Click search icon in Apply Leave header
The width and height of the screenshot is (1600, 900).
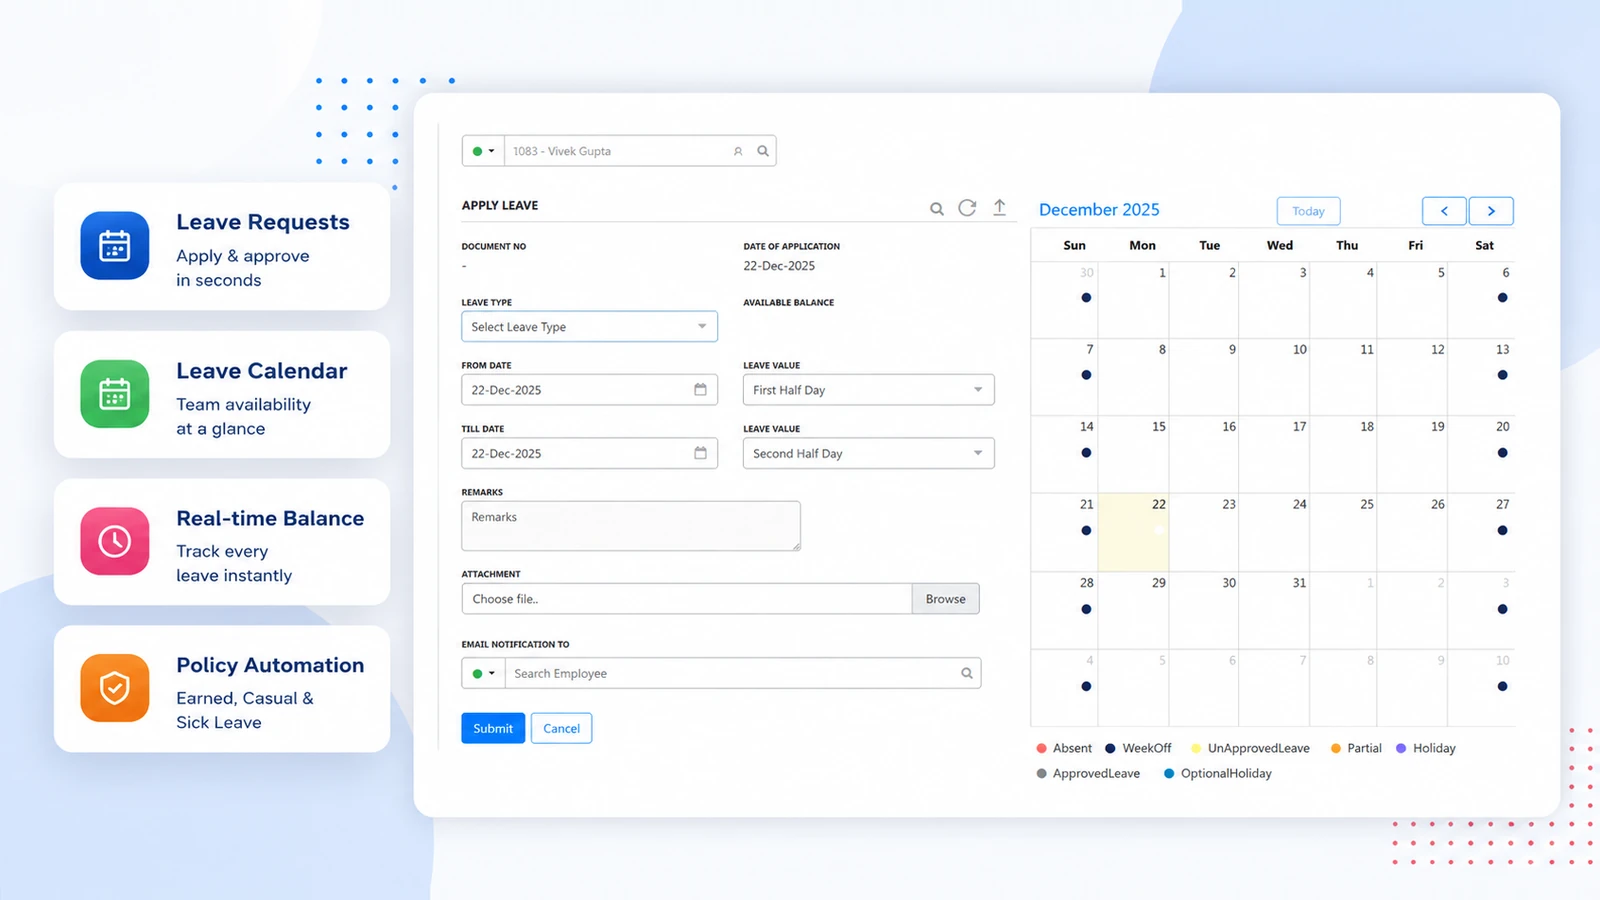pos(937,208)
